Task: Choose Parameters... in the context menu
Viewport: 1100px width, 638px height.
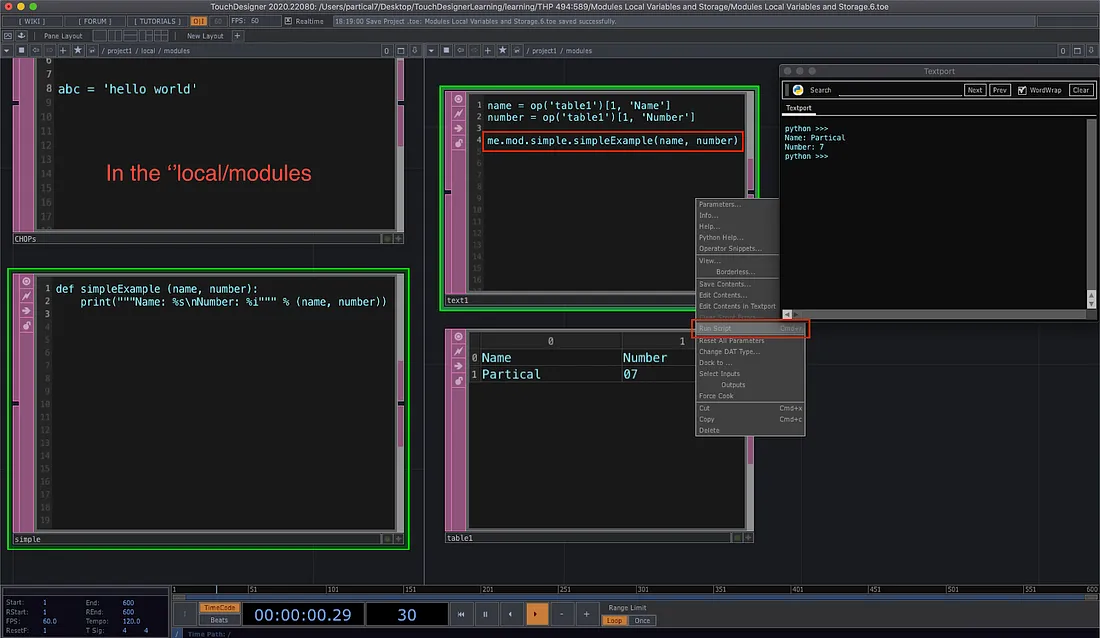Action: point(720,205)
